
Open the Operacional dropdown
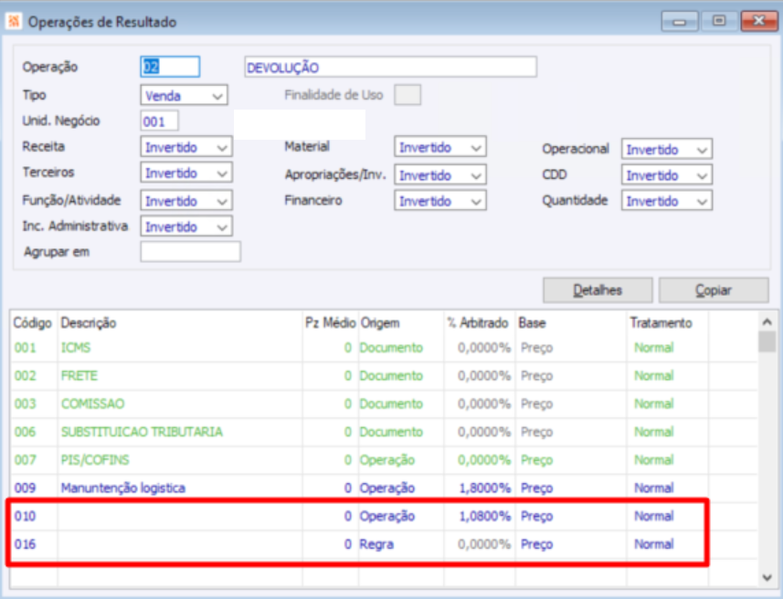[x=667, y=149]
